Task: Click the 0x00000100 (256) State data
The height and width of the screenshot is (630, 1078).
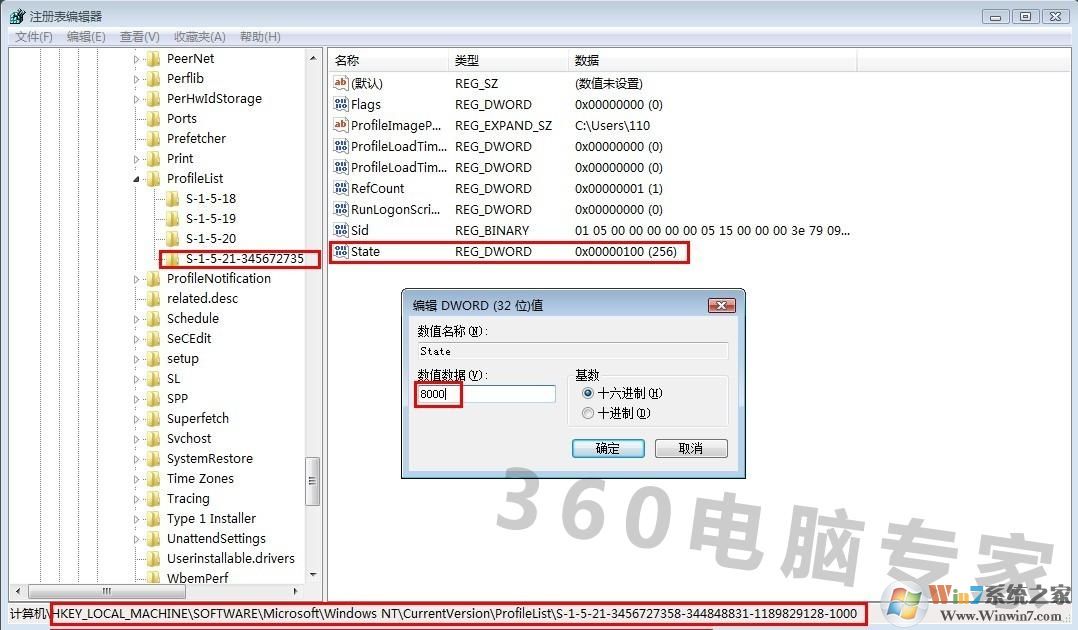Action: (x=626, y=252)
